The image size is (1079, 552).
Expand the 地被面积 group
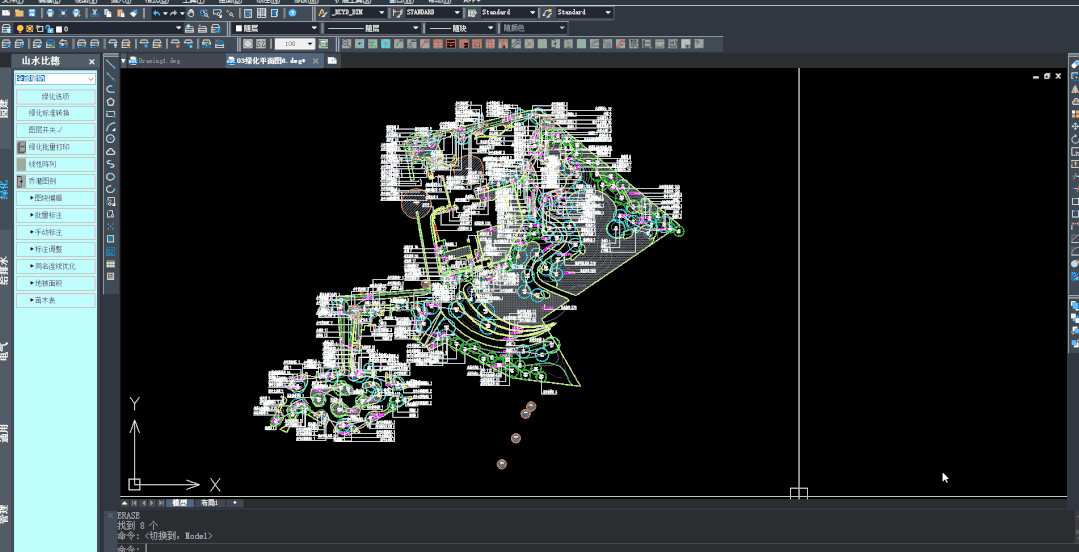coord(56,284)
